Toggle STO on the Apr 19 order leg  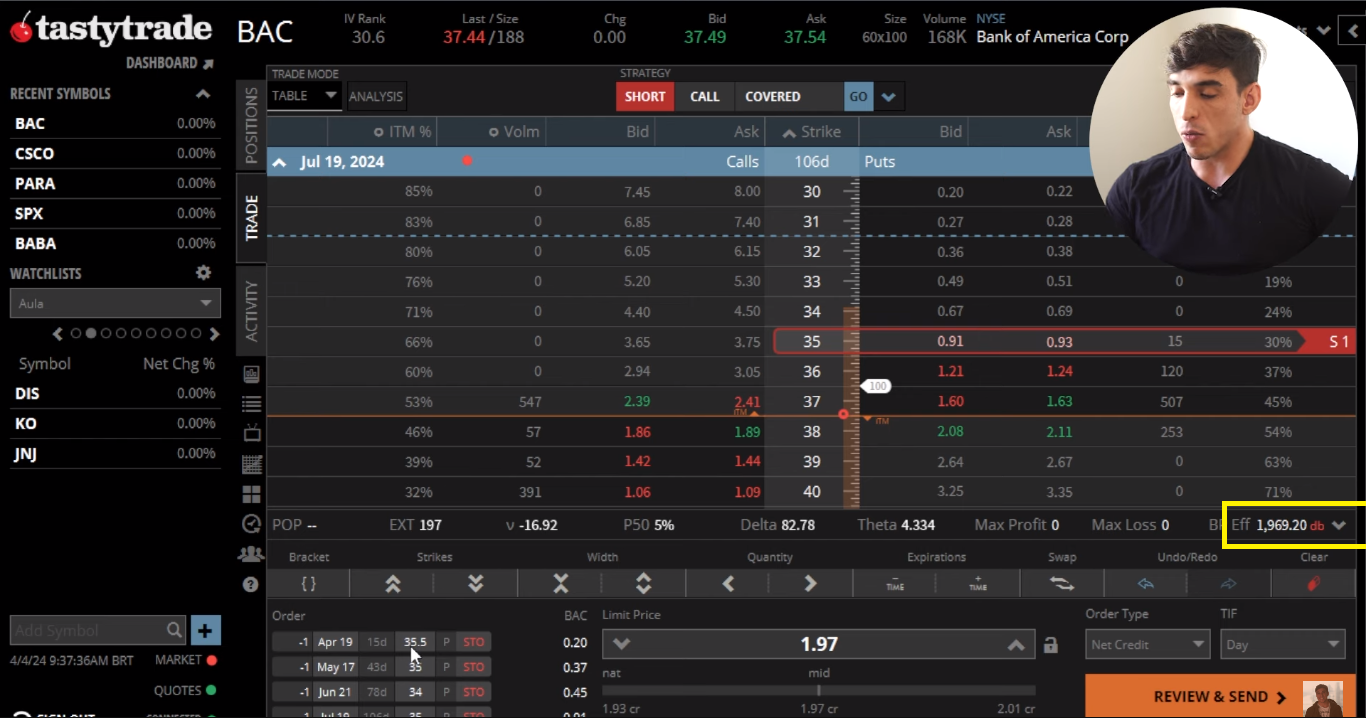click(473, 642)
